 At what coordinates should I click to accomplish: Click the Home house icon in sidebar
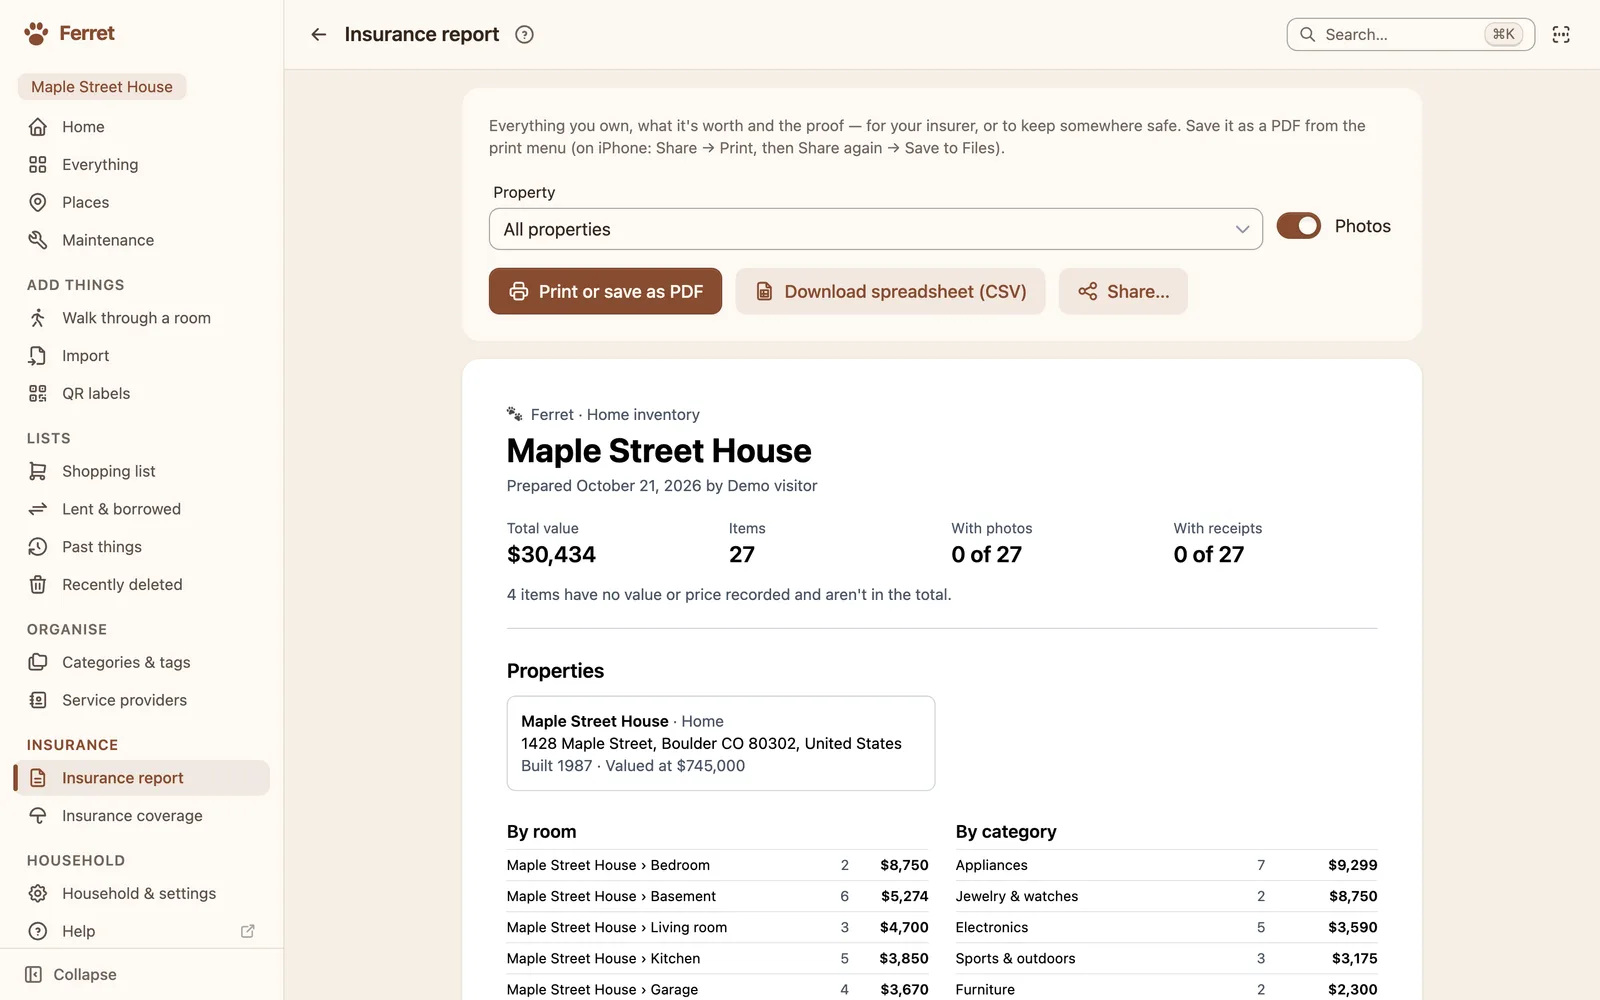[x=38, y=127]
